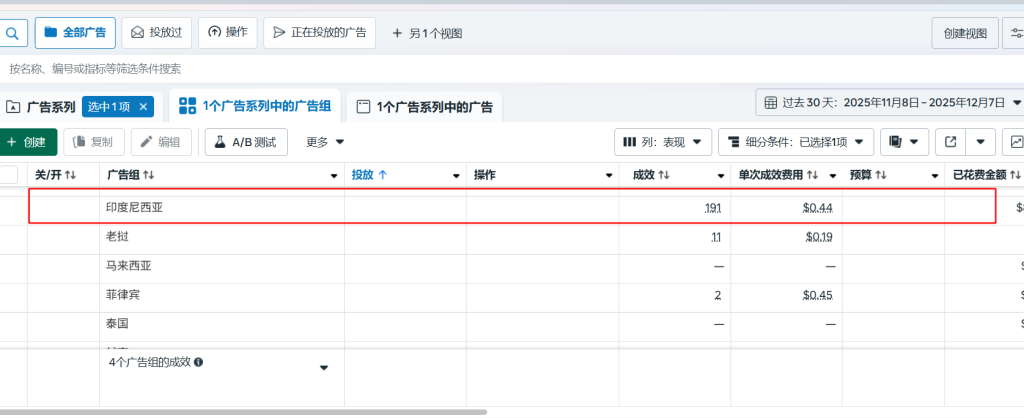Expand the 更多 menu
The height and width of the screenshot is (418, 1024).
point(325,142)
